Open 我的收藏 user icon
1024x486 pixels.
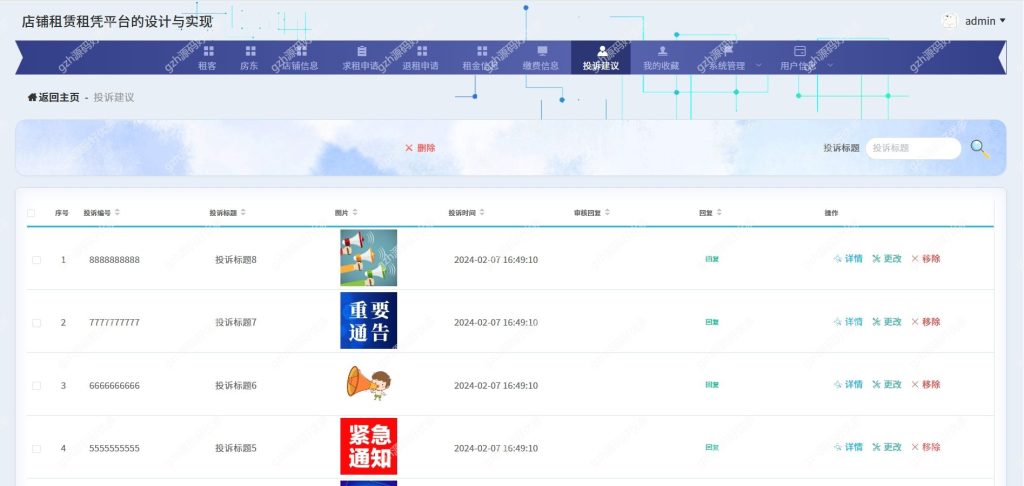(x=662, y=51)
